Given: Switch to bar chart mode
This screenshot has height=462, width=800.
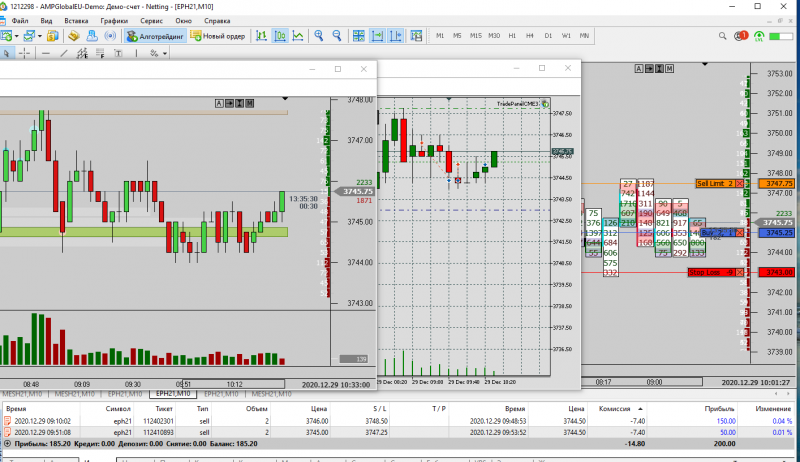Looking at the screenshot, I should tap(261, 36).
